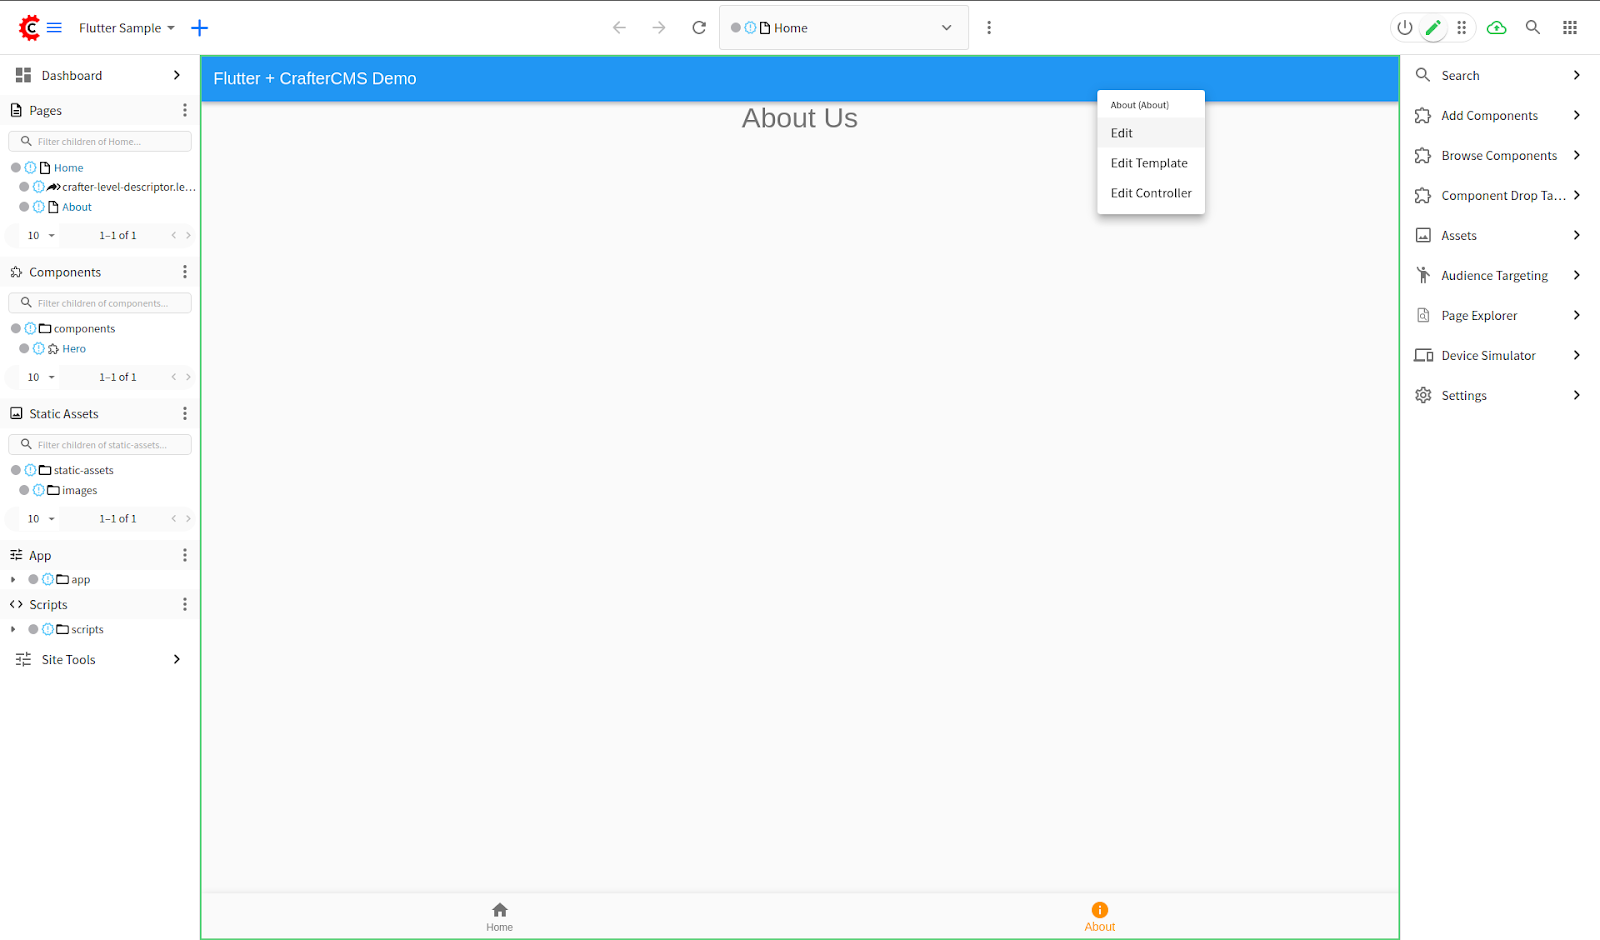Click the About tab in bottom navigation
Image resolution: width=1600 pixels, height=940 pixels.
[1099, 916]
